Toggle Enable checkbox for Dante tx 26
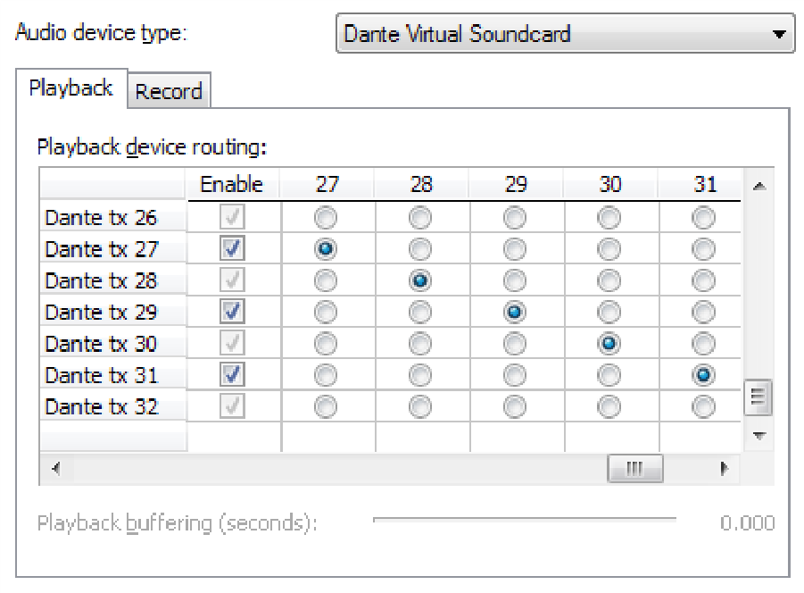Viewport: 804px width, 593px height. point(232,217)
